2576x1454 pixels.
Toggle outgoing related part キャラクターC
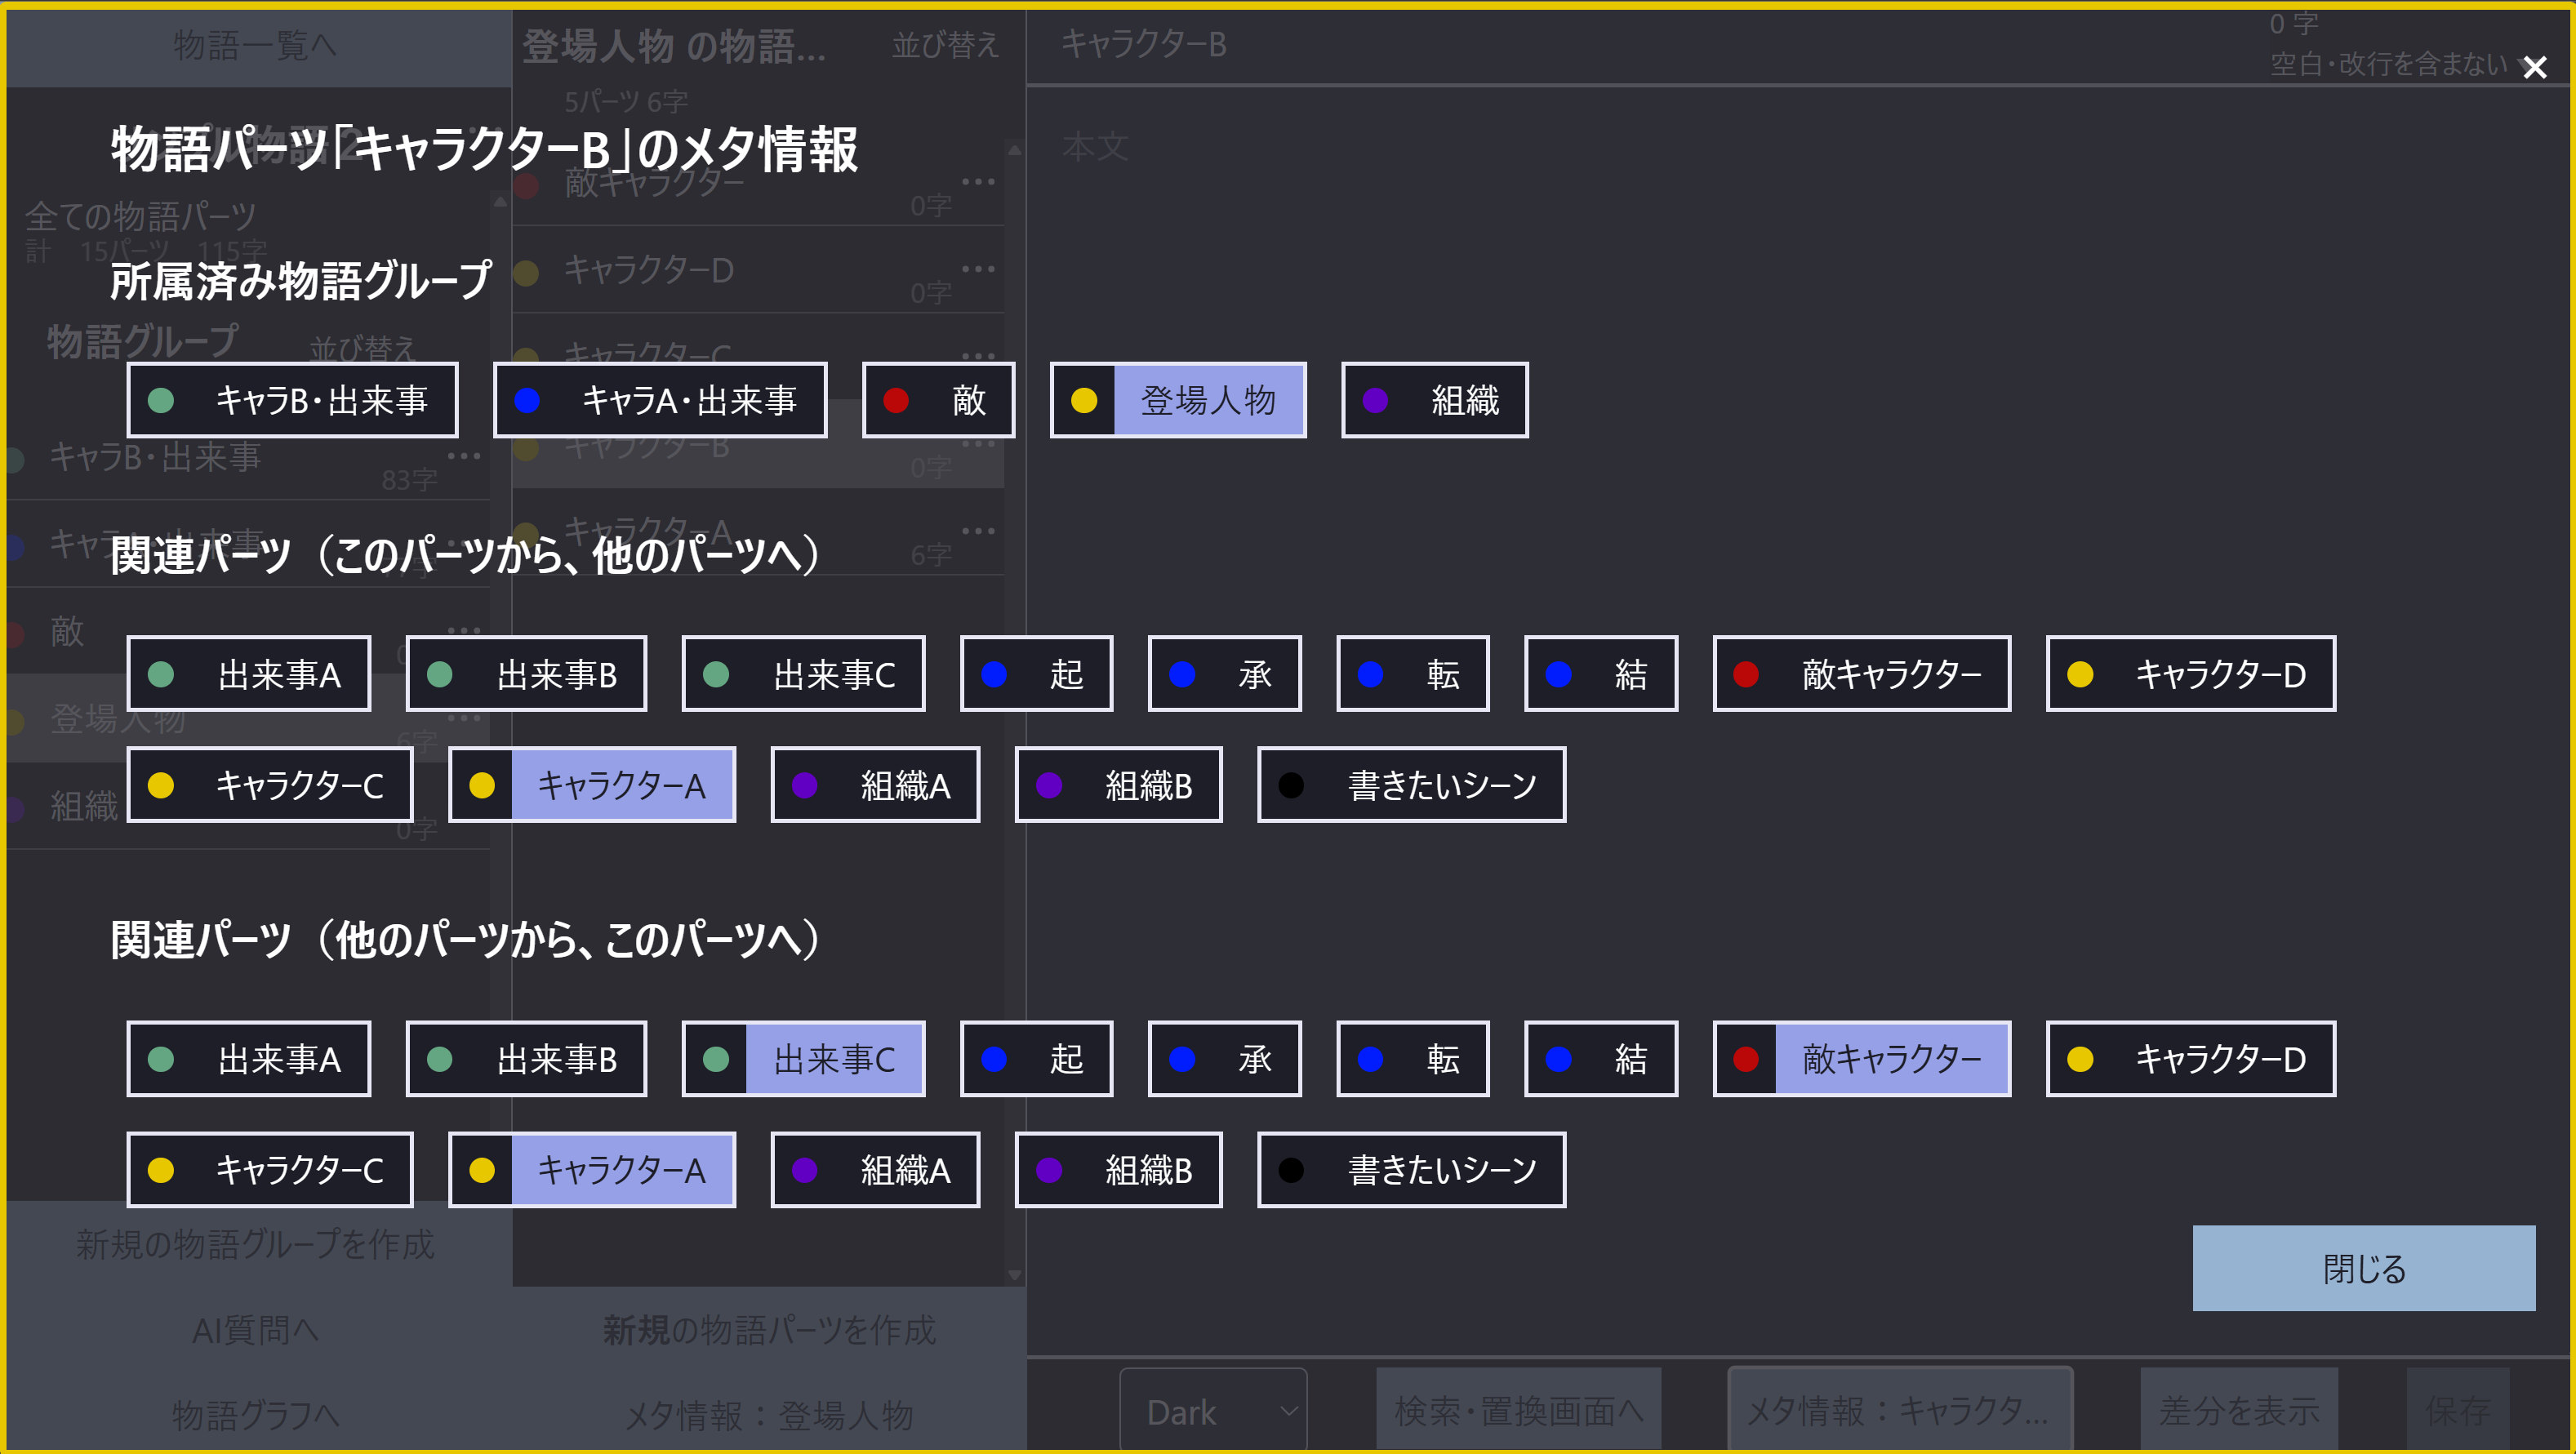[x=270, y=785]
